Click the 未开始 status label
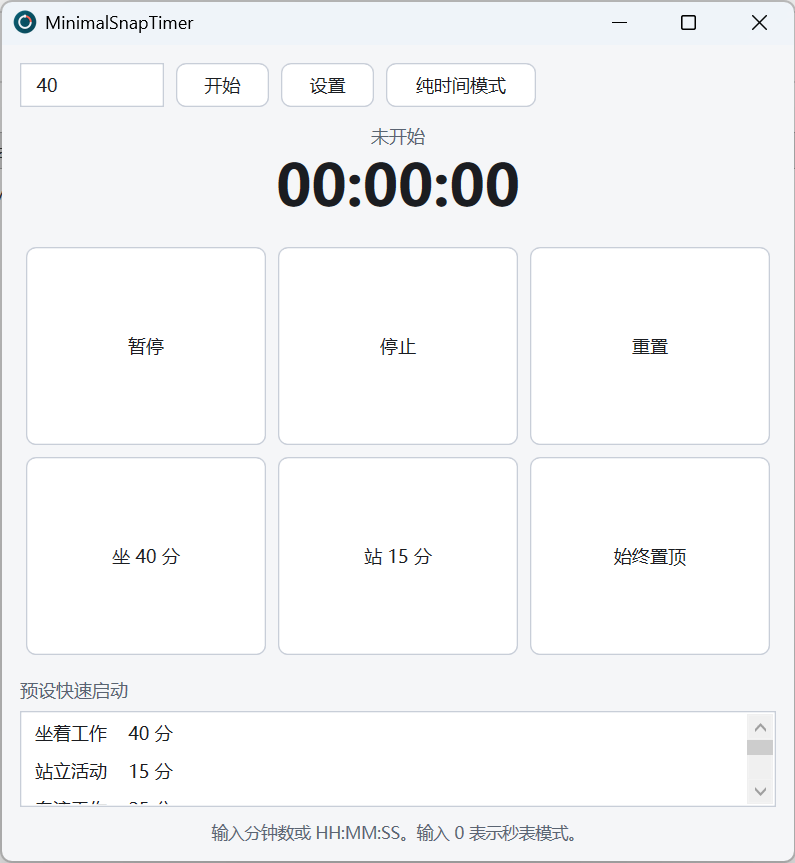Image resolution: width=795 pixels, height=863 pixels. (x=398, y=136)
